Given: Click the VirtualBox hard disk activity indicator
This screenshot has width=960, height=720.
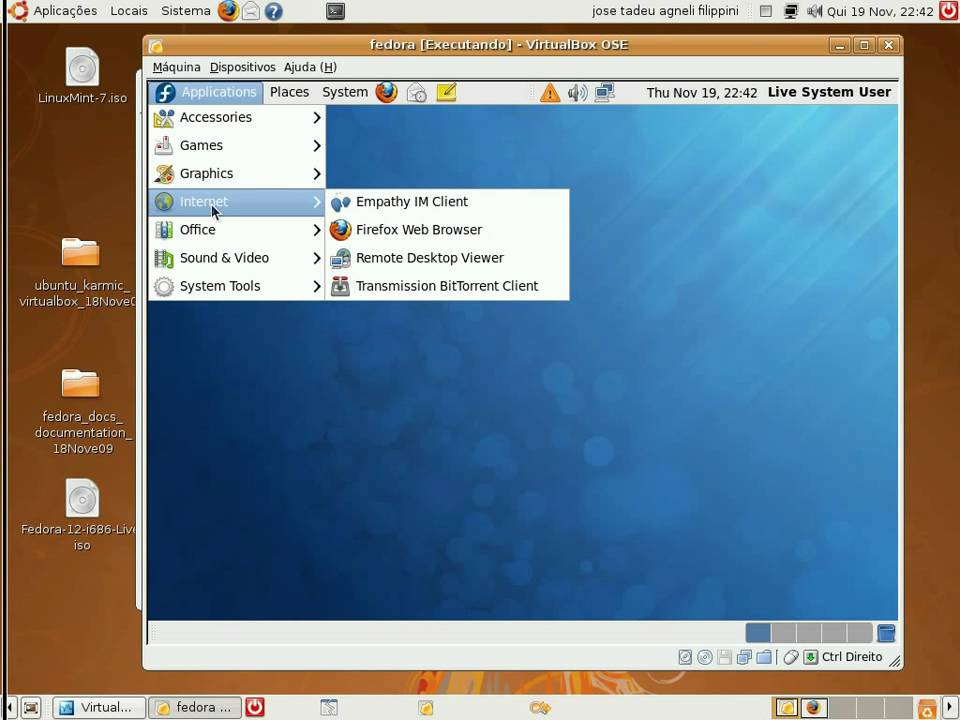Looking at the screenshot, I should [x=685, y=658].
